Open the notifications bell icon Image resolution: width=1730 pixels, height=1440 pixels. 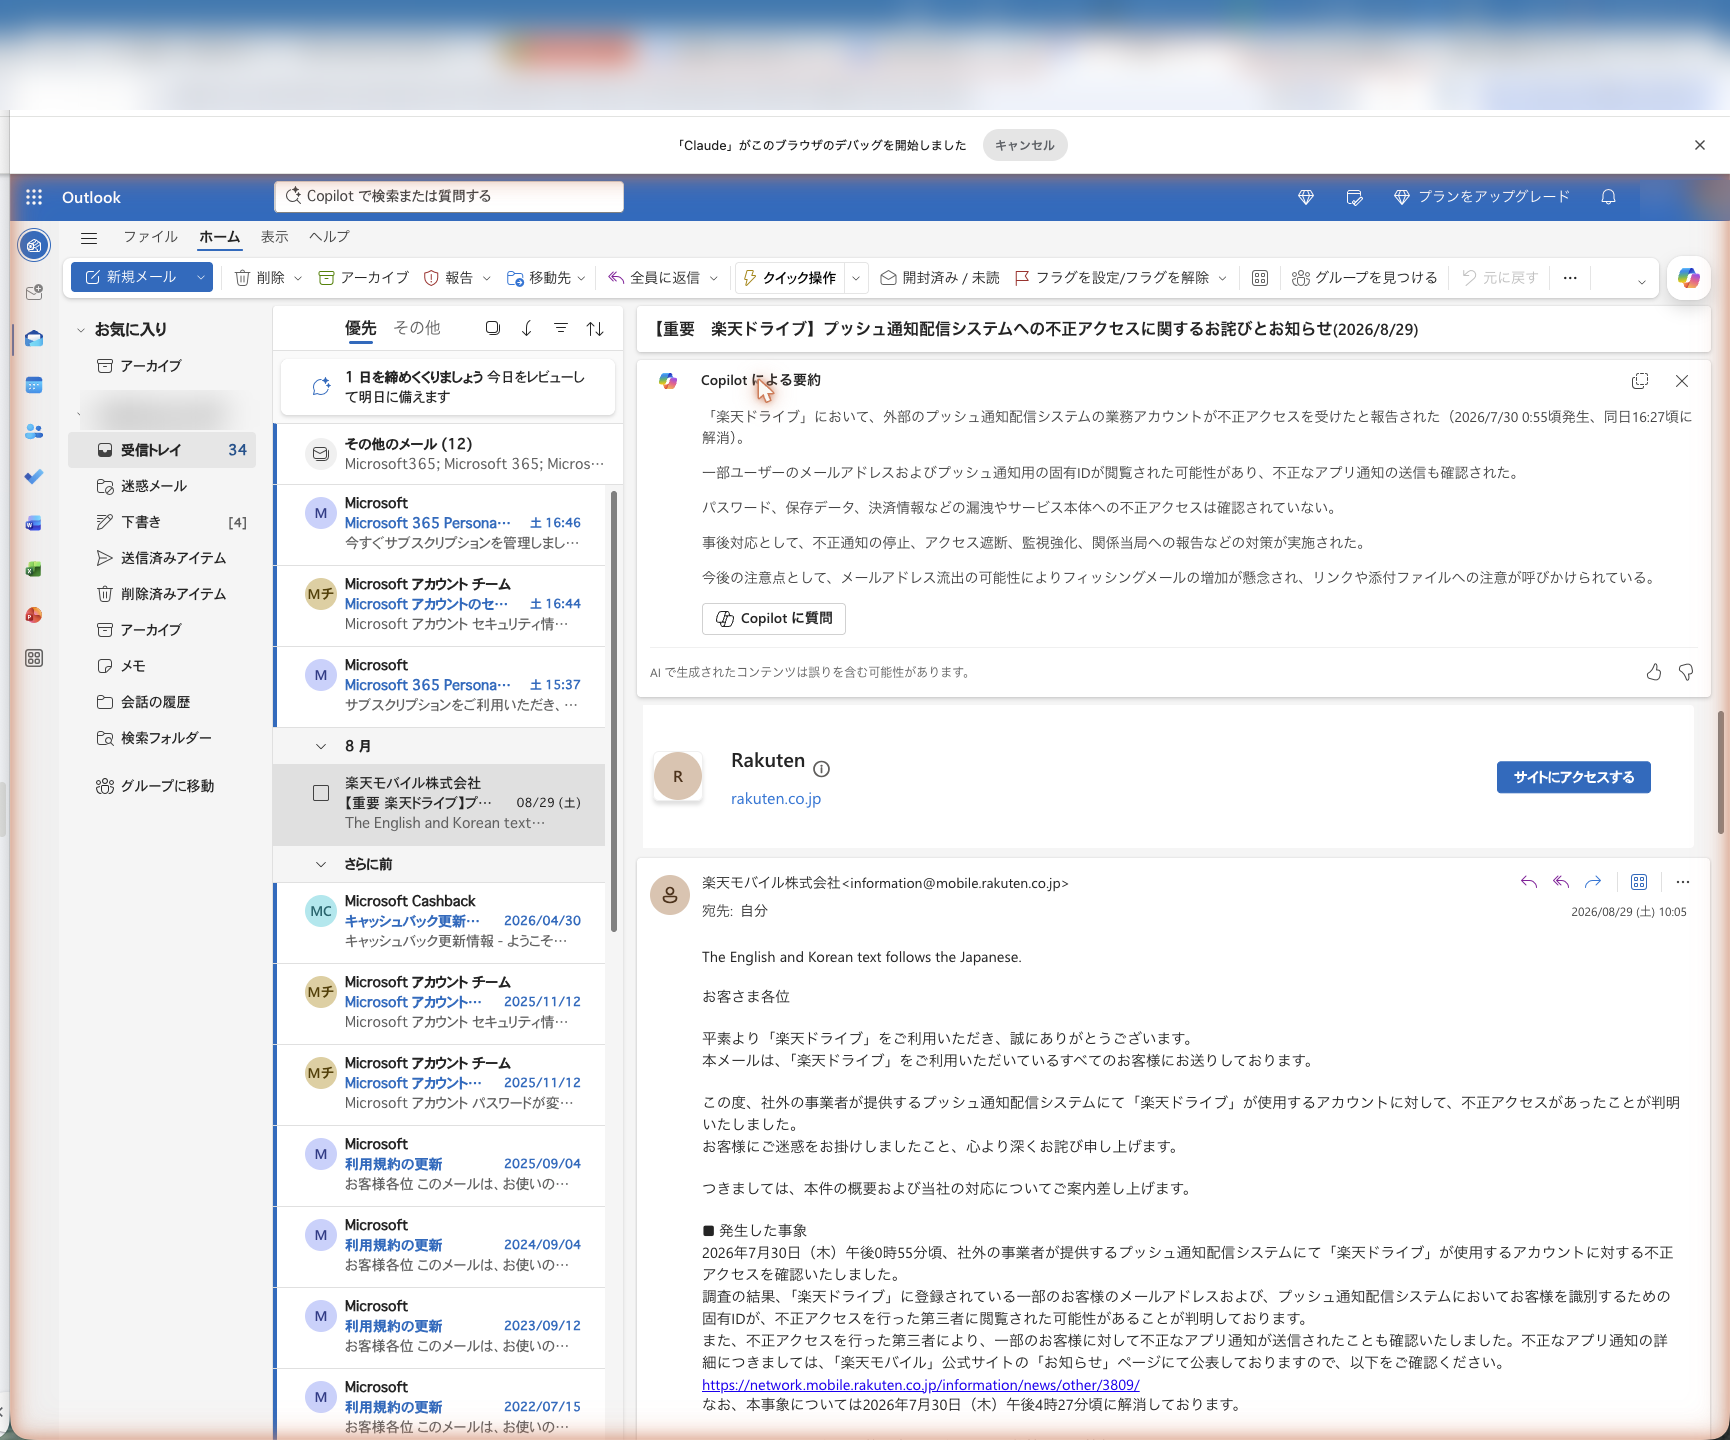[1608, 197]
